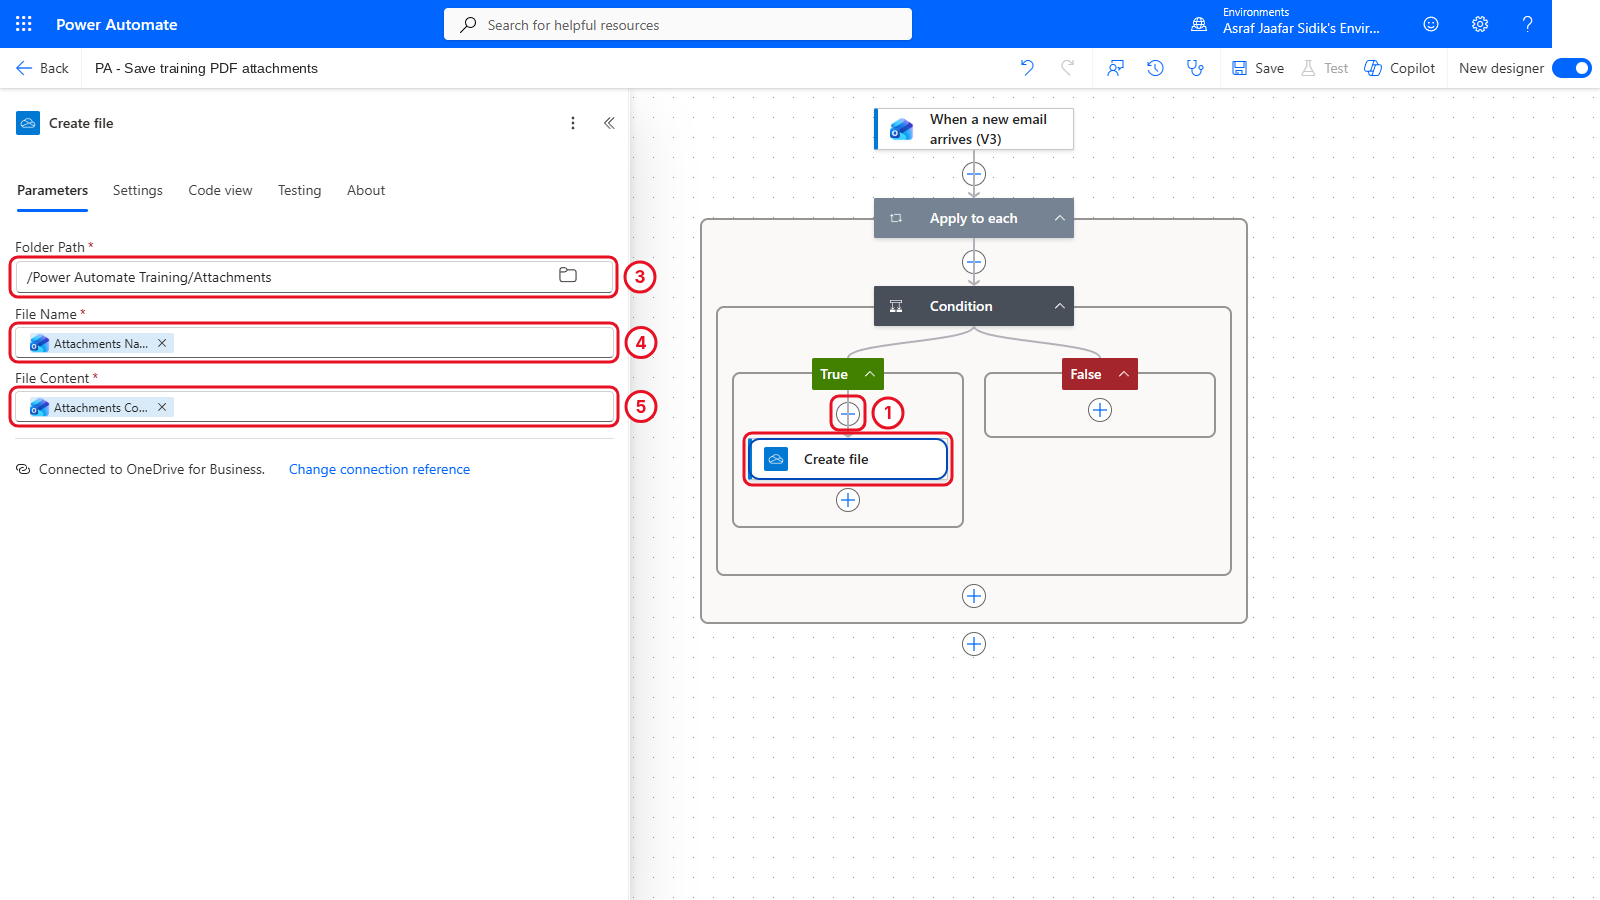Click in Search for helpful resources box
The image size is (1600, 900).
pos(678,24)
